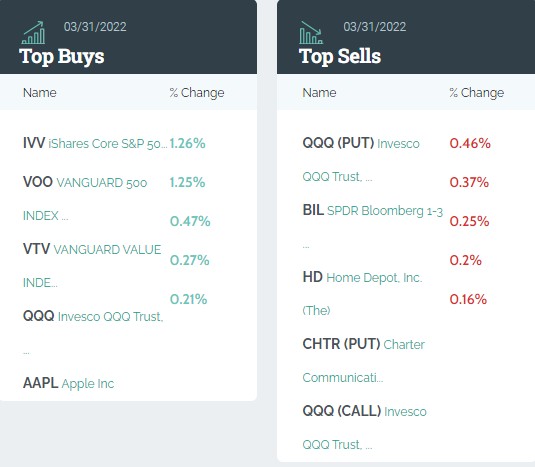Screen dimensions: 535x467
Task: Click the 0.46% change value in Top Sells
Action: tap(470, 144)
